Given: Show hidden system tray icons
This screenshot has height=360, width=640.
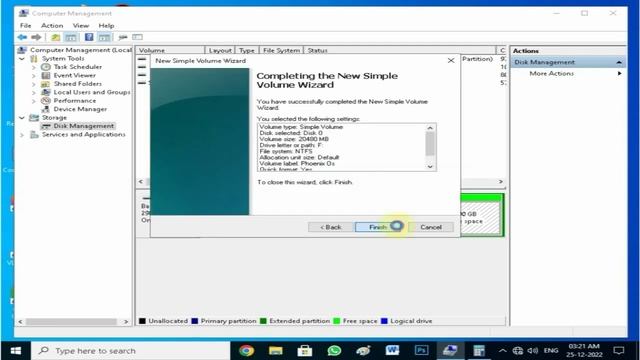Looking at the screenshot, I should tap(502, 351).
